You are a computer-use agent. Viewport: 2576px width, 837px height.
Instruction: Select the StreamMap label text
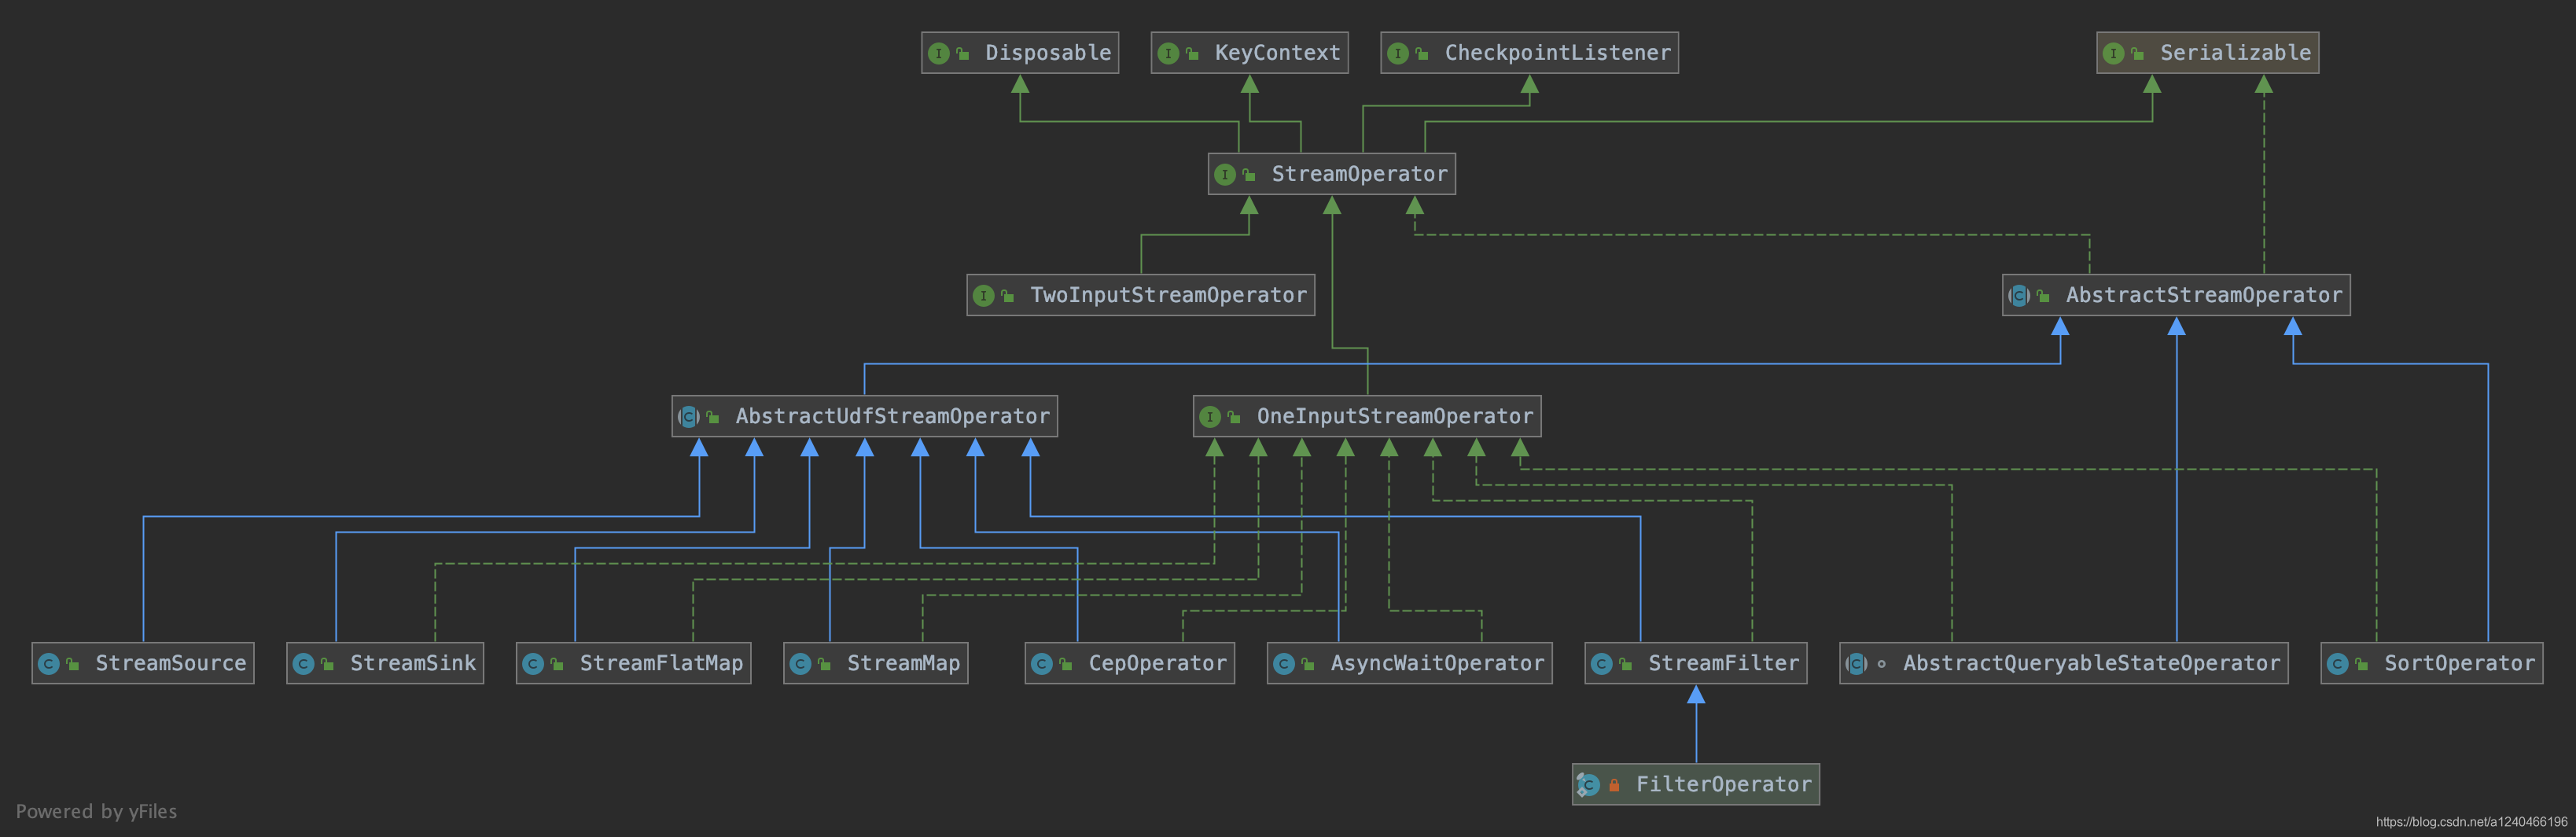[x=903, y=663]
